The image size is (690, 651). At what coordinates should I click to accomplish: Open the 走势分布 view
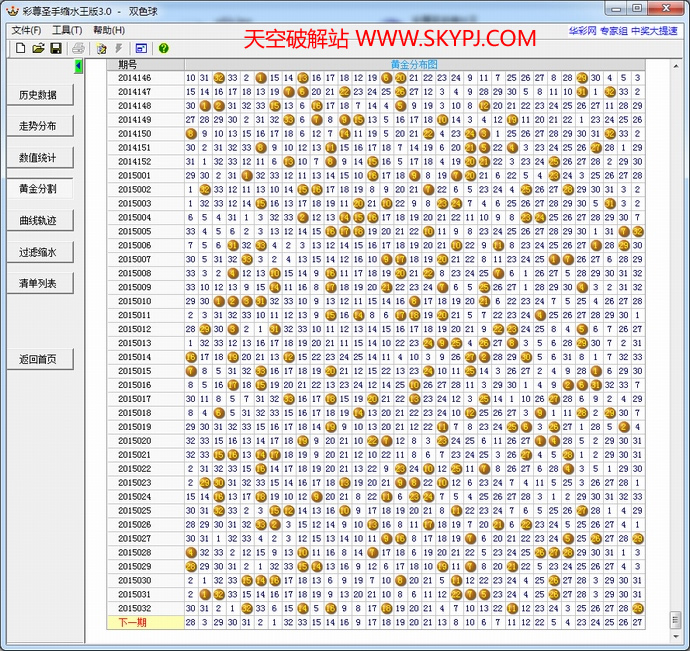[38, 127]
